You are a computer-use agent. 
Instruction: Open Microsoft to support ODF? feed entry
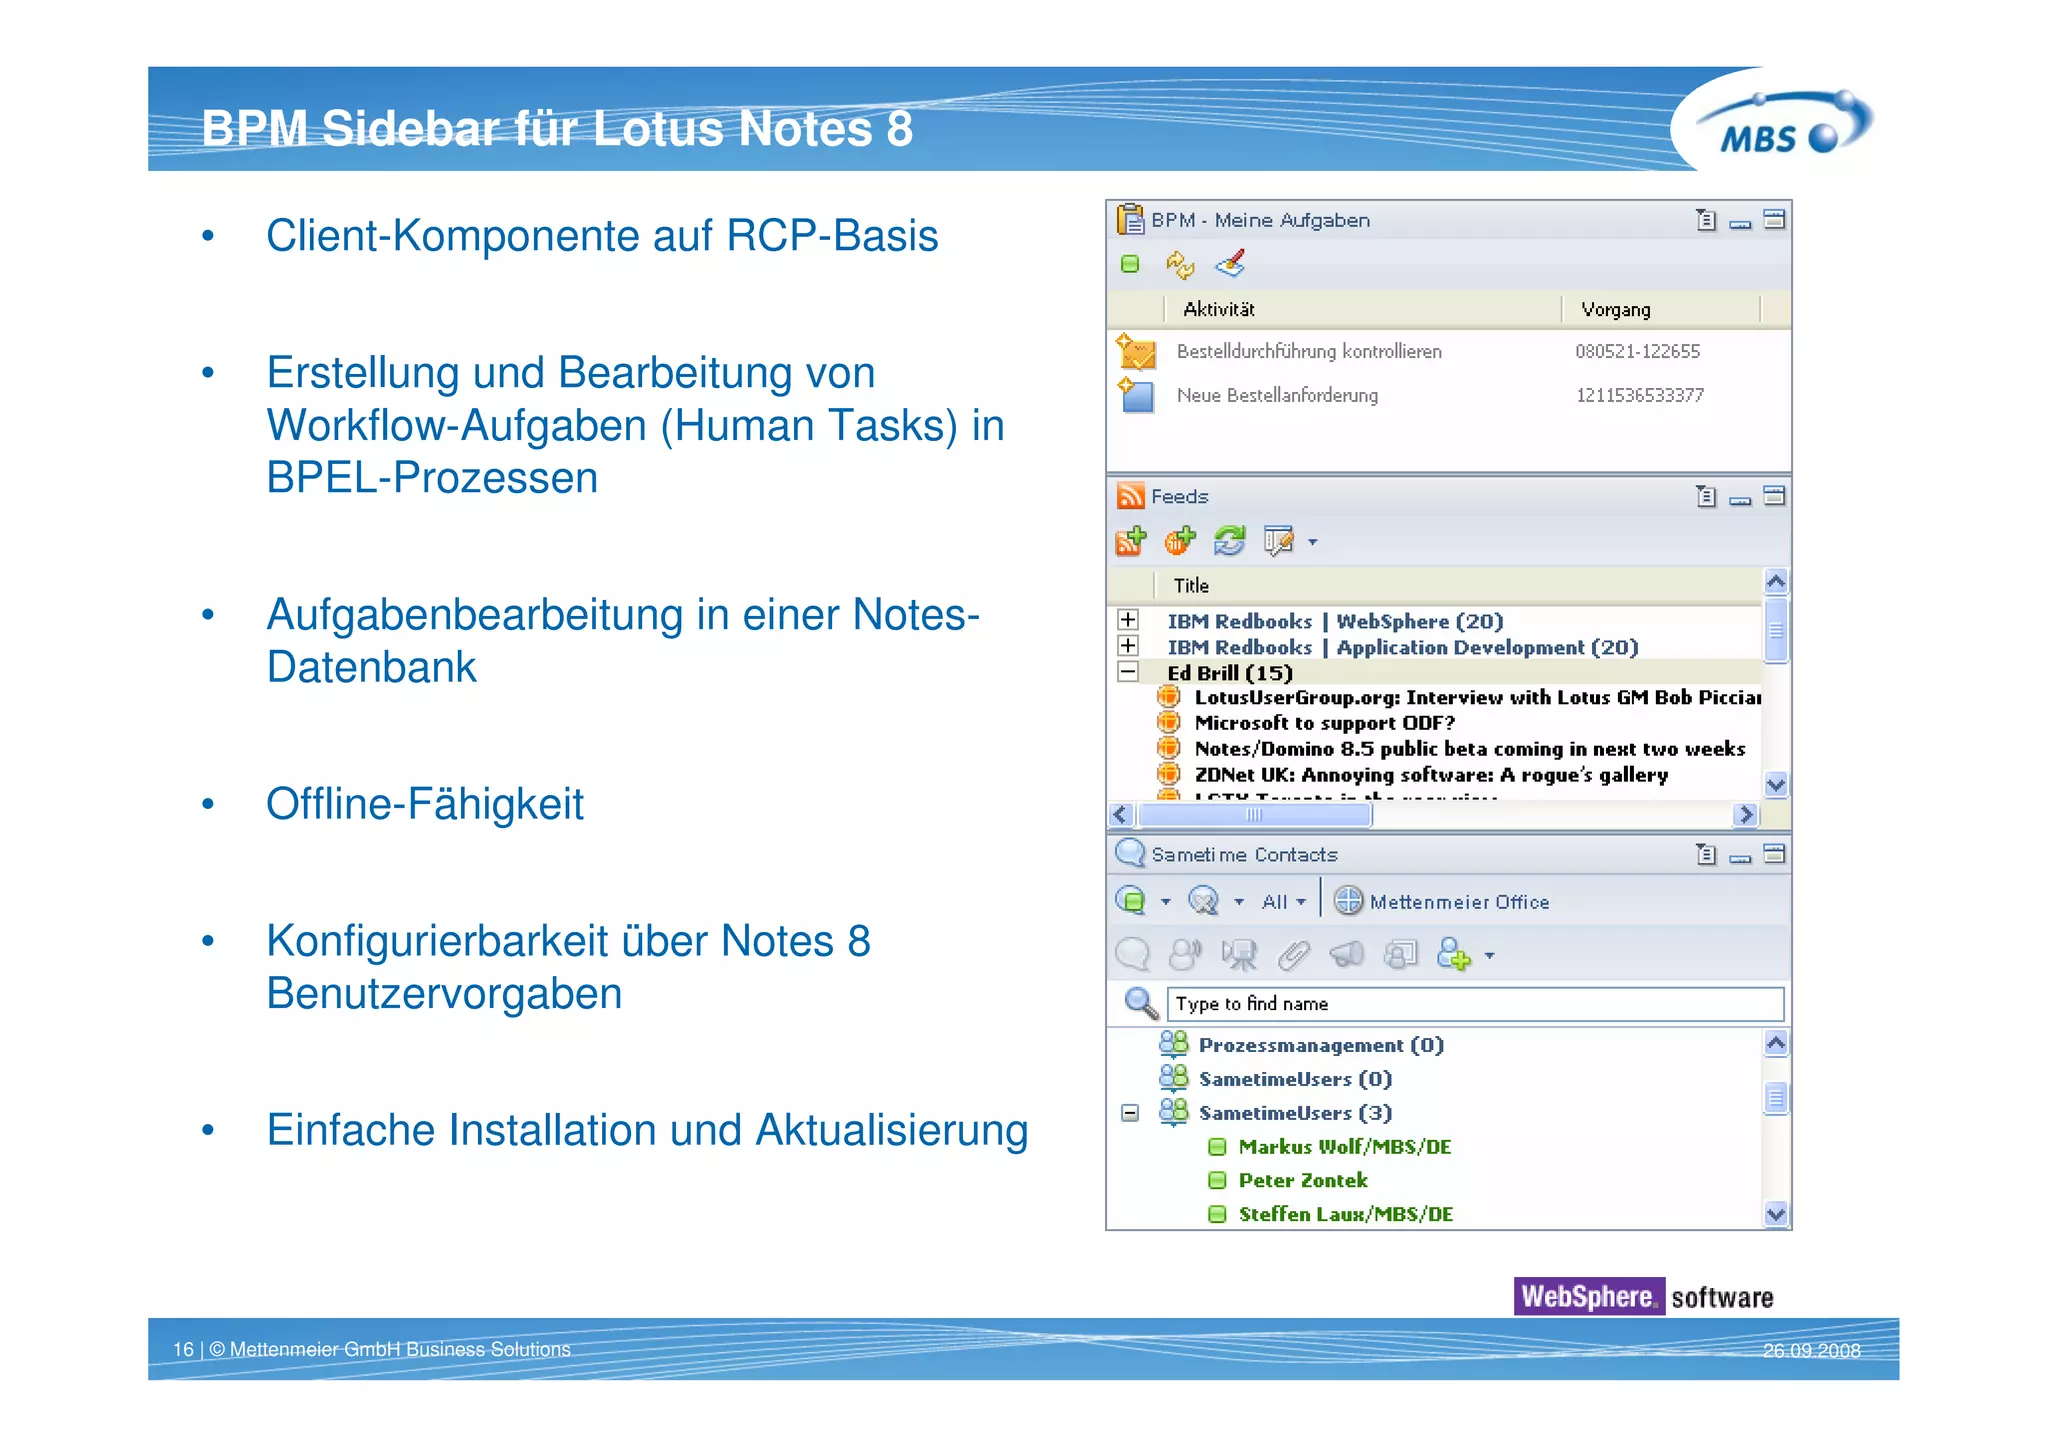(1324, 723)
